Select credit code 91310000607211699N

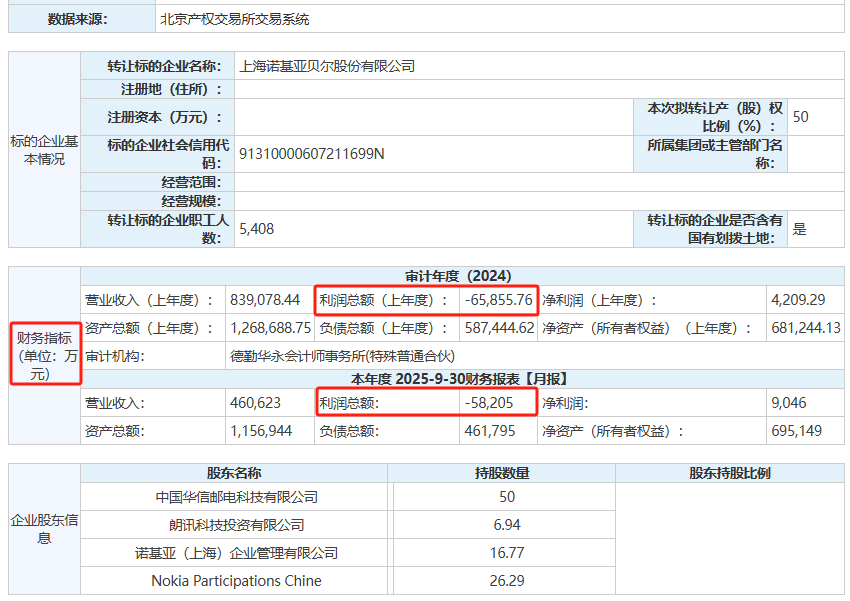tap(312, 154)
